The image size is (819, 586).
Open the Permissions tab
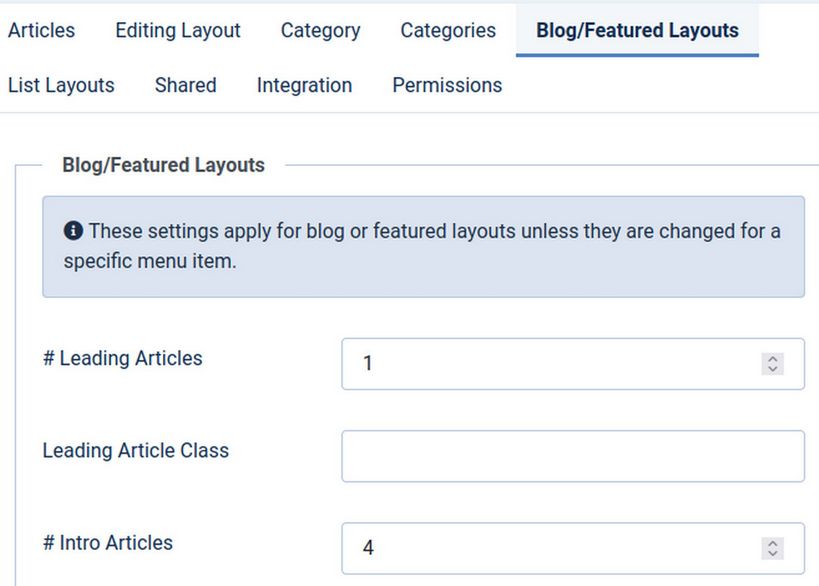tap(447, 85)
